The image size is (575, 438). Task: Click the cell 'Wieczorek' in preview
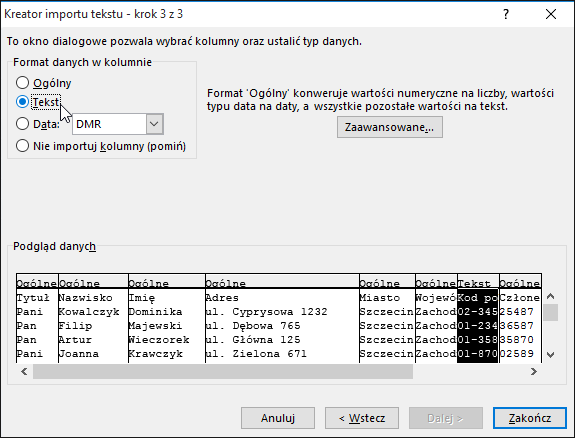(x=159, y=340)
